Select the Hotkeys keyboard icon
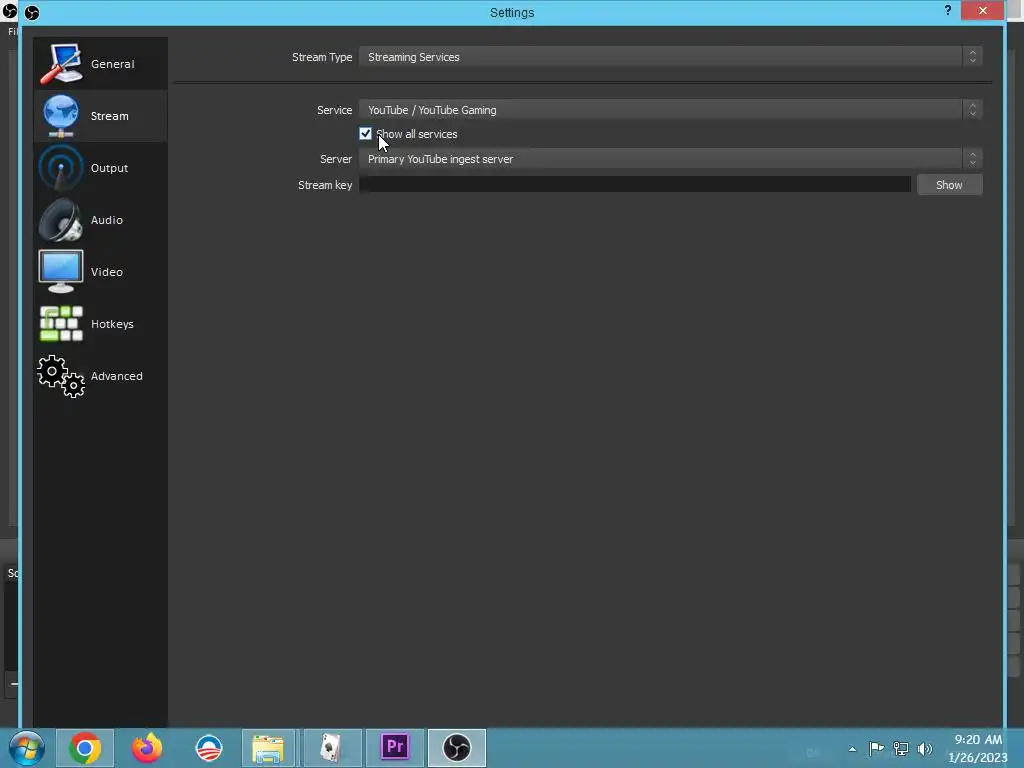Image resolution: width=1024 pixels, height=768 pixels. 61,324
